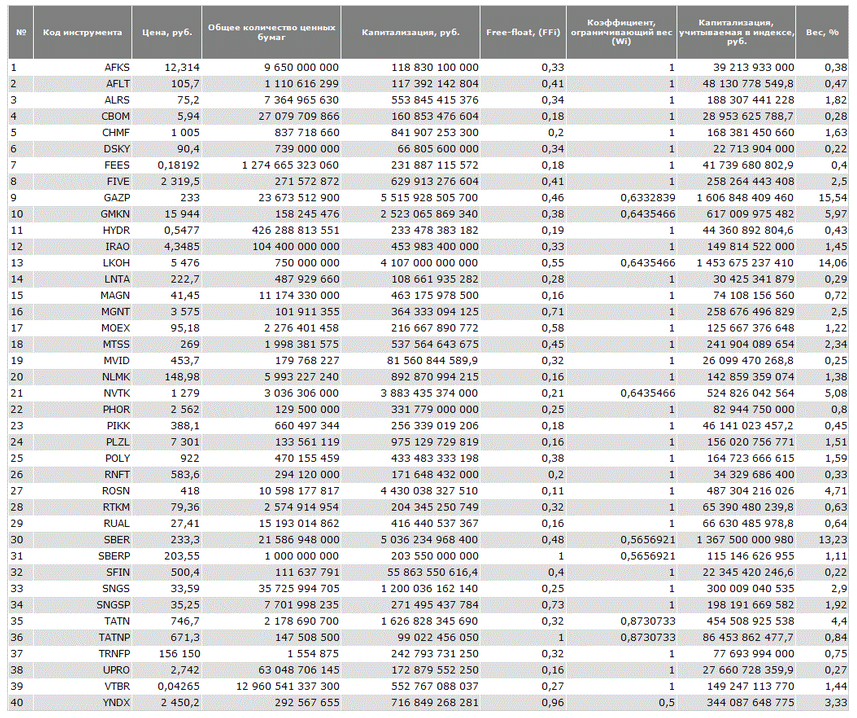
Task: Click the 'Коэффициент, ограничивающий вес (Wi)' header
Action: point(621,32)
